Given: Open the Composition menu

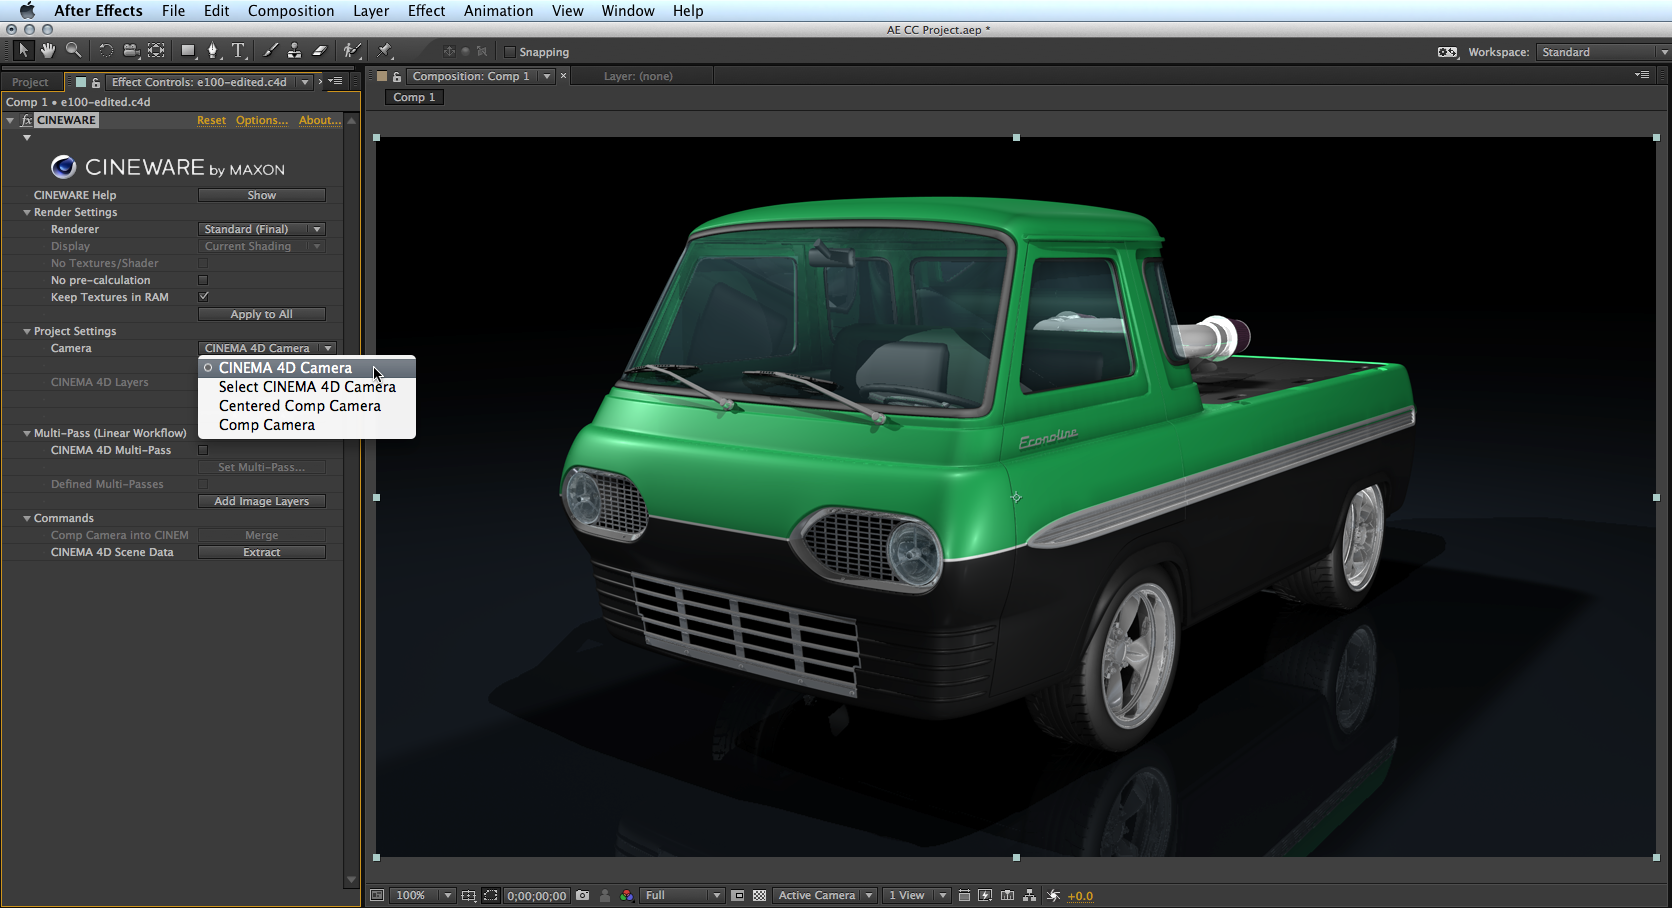Looking at the screenshot, I should pos(291,10).
